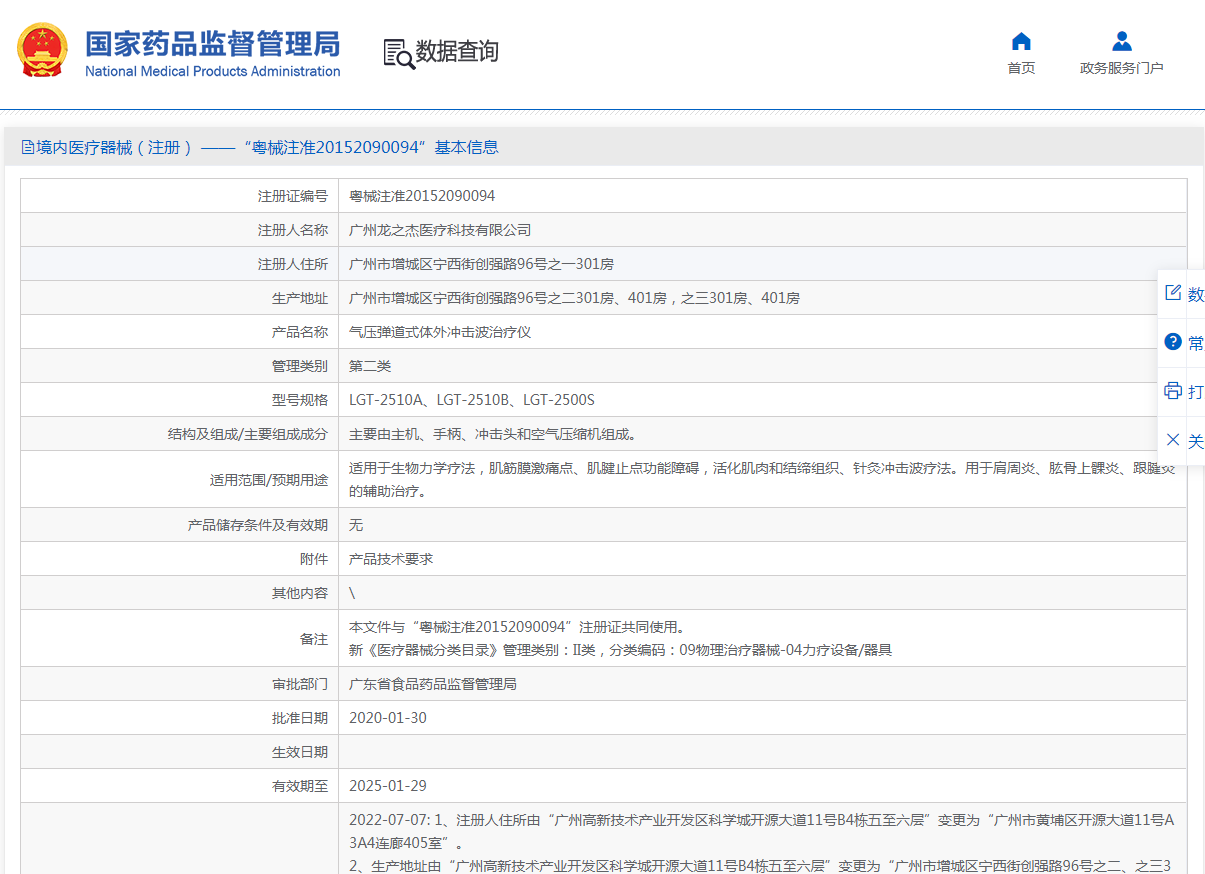Select the remark line starting with 本文件与
This screenshot has width=1205, height=874.
[x=518, y=627]
